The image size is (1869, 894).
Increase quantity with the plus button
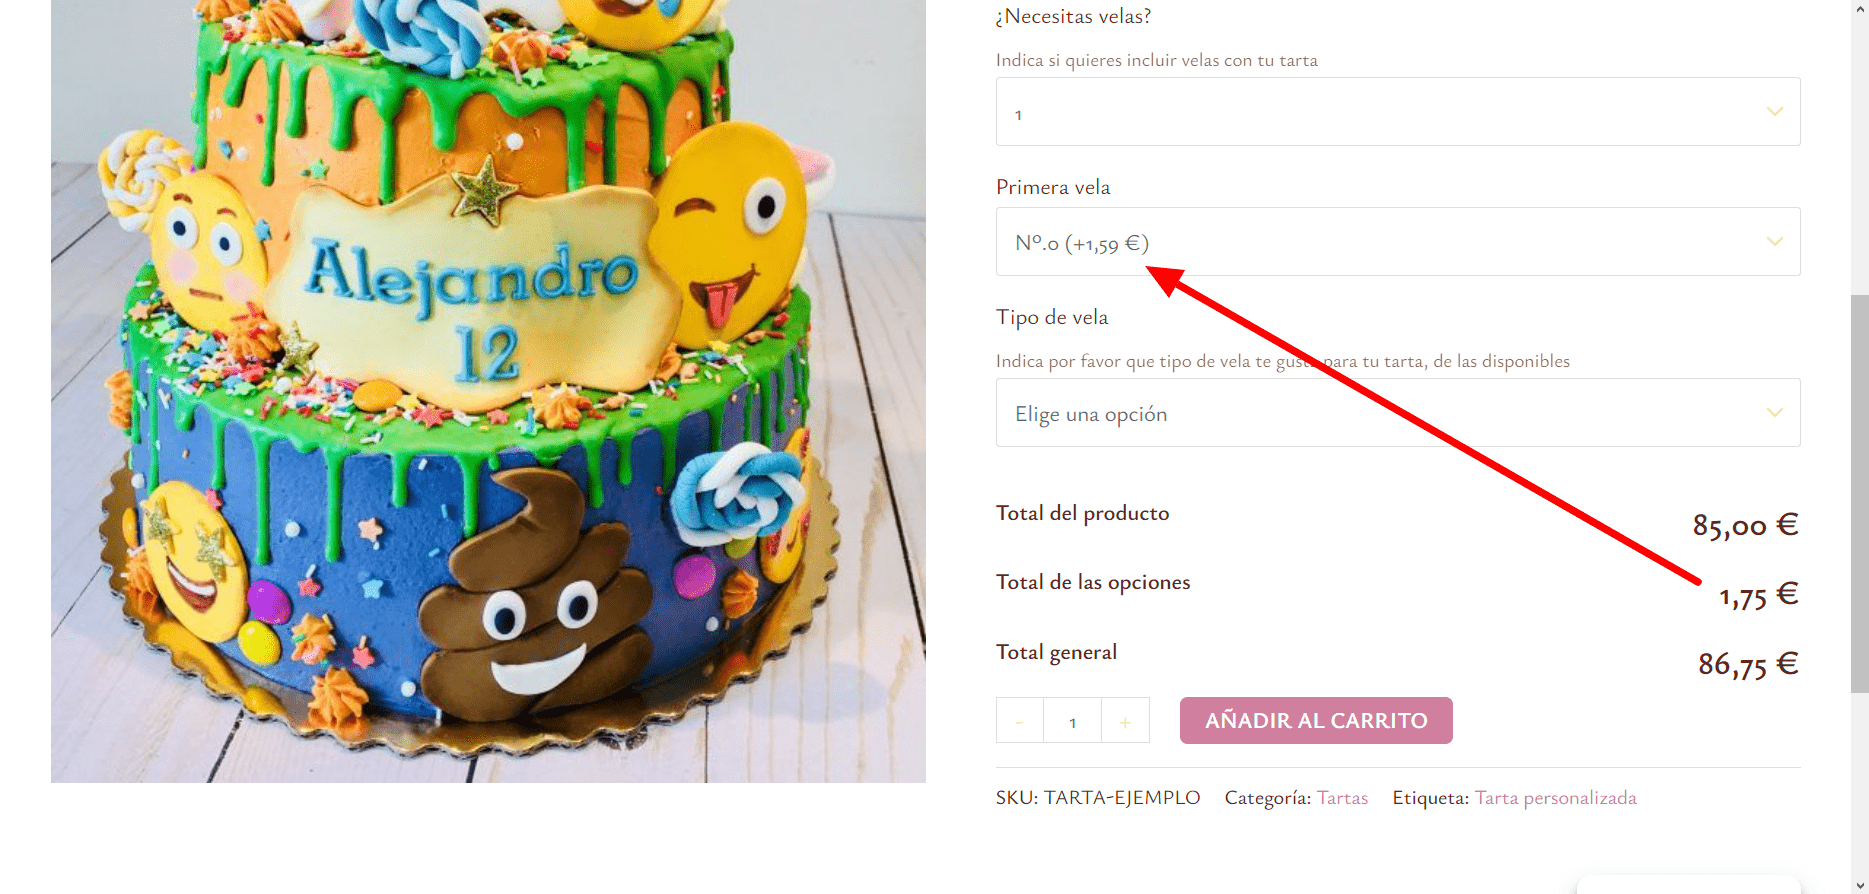tap(1125, 721)
